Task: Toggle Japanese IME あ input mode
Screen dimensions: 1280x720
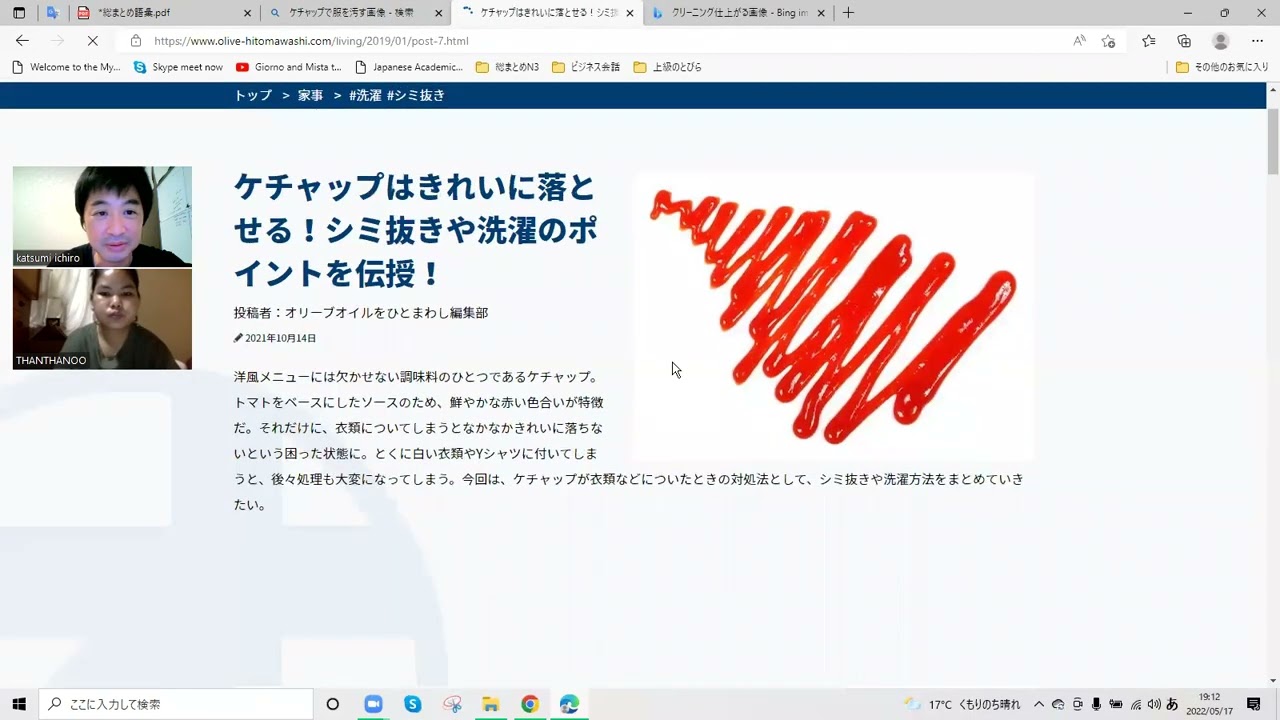Action: (x=1172, y=704)
